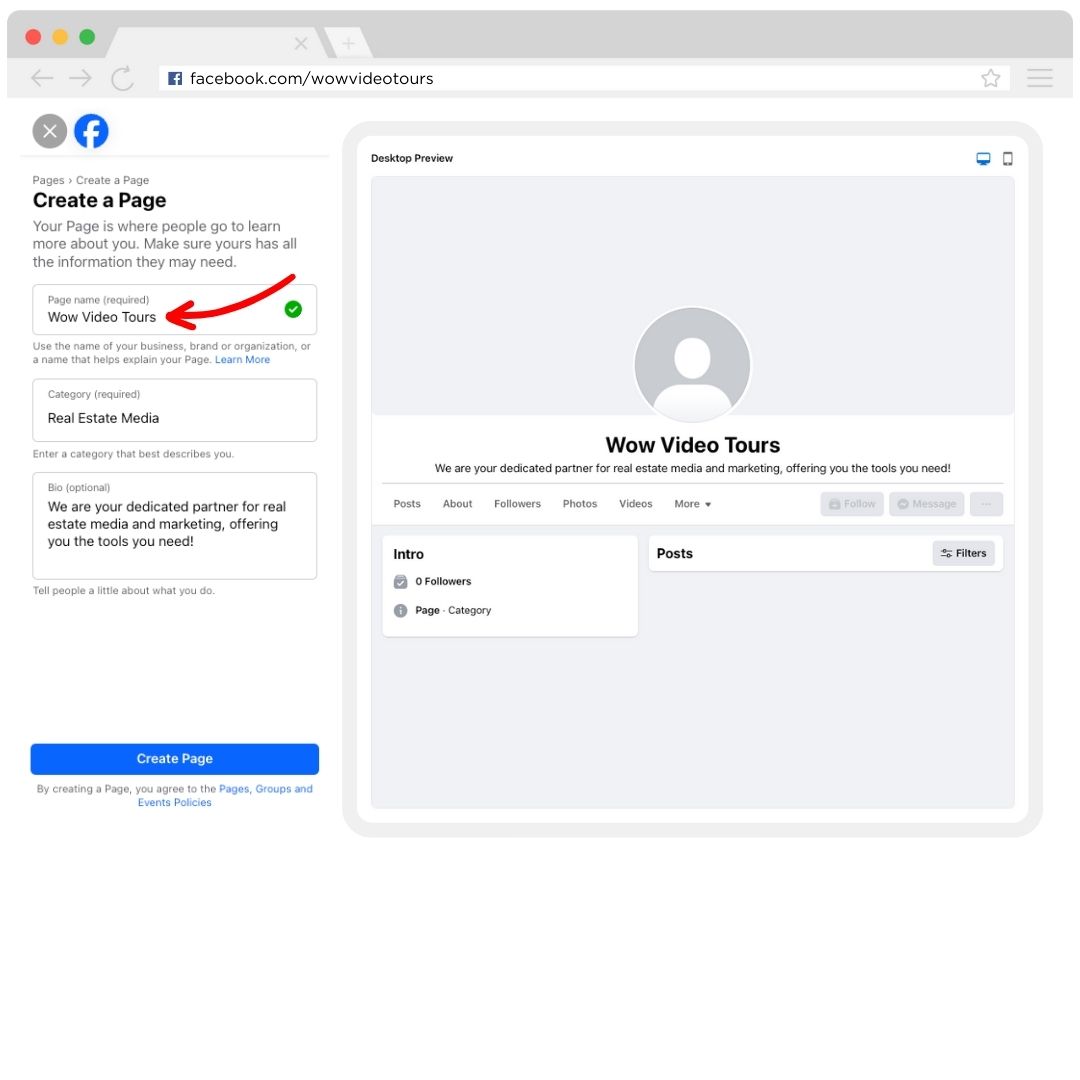Select the Posts tab in preview
The image size is (1080, 1080).
pyautogui.click(x=407, y=504)
